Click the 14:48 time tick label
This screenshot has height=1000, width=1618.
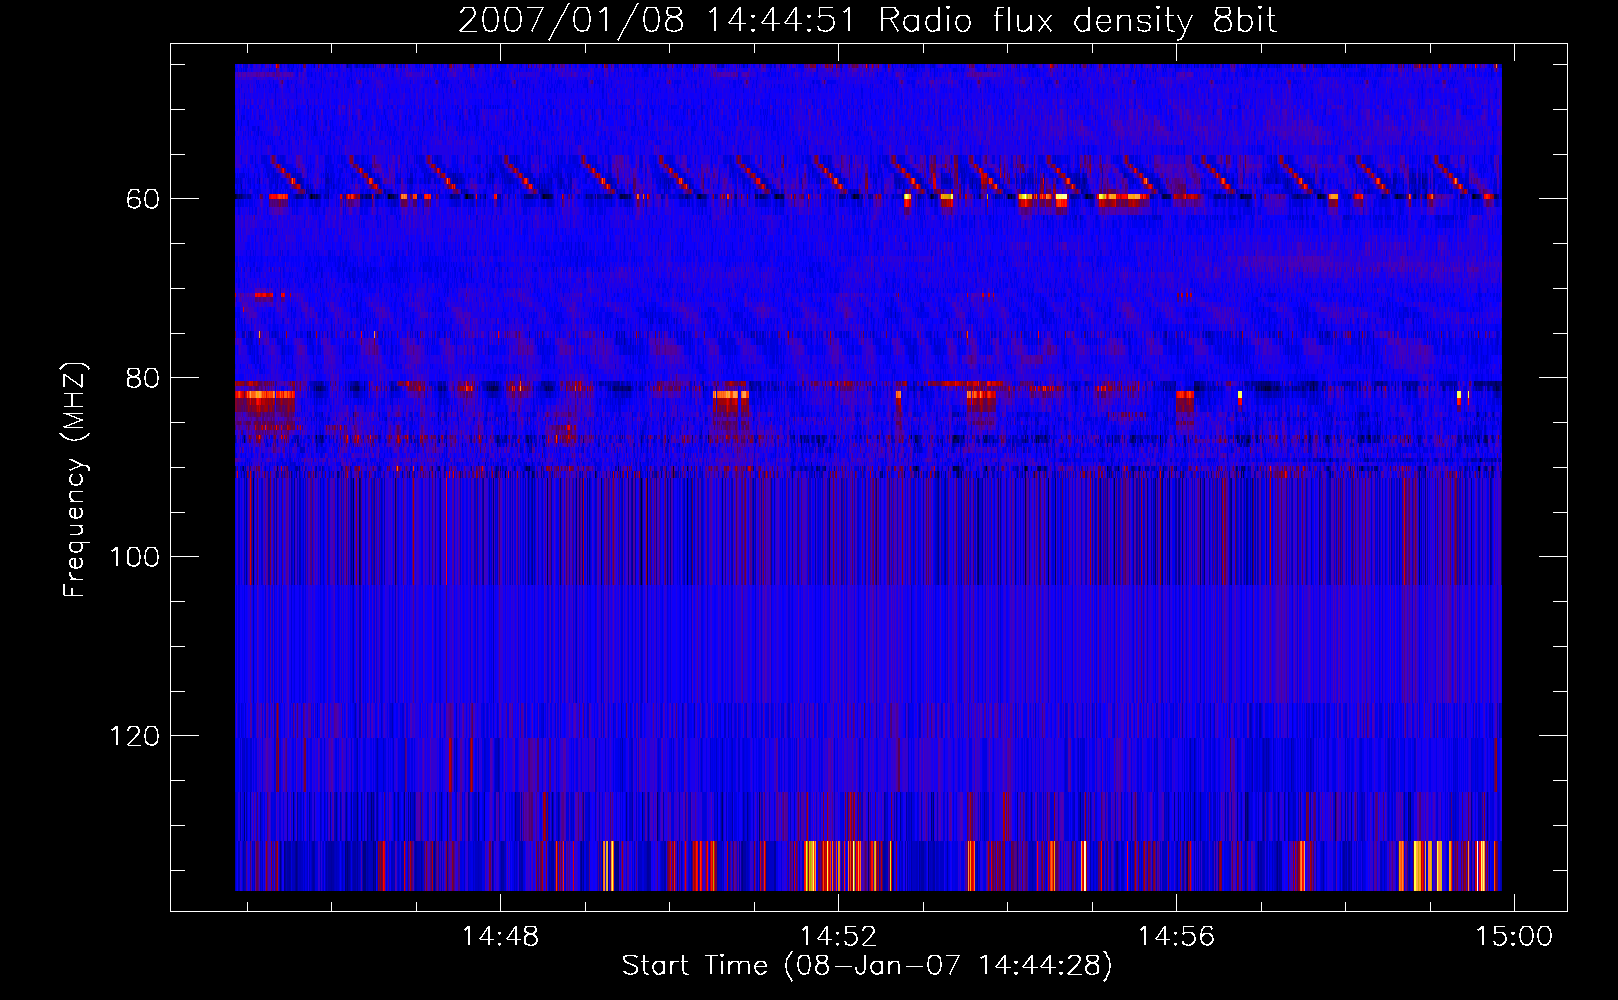tap(500, 936)
